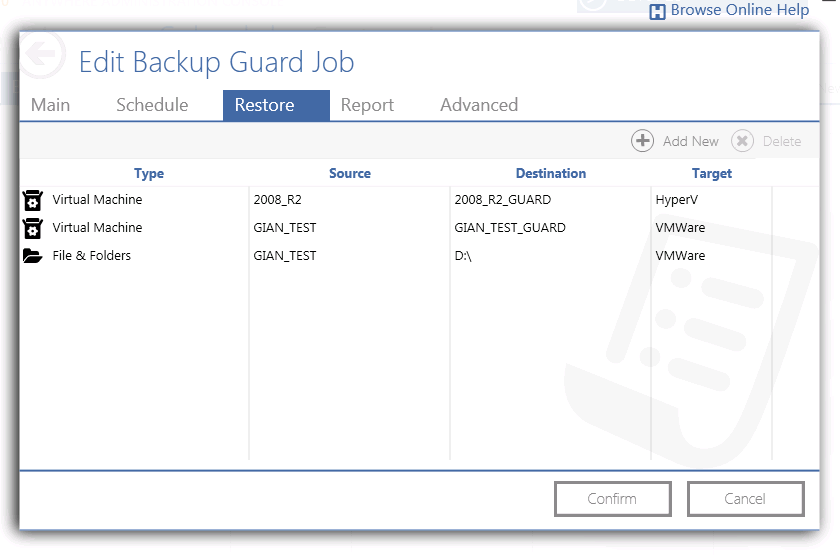Click the VMWare target in the D:\ row
The image size is (840, 555).
click(x=680, y=256)
